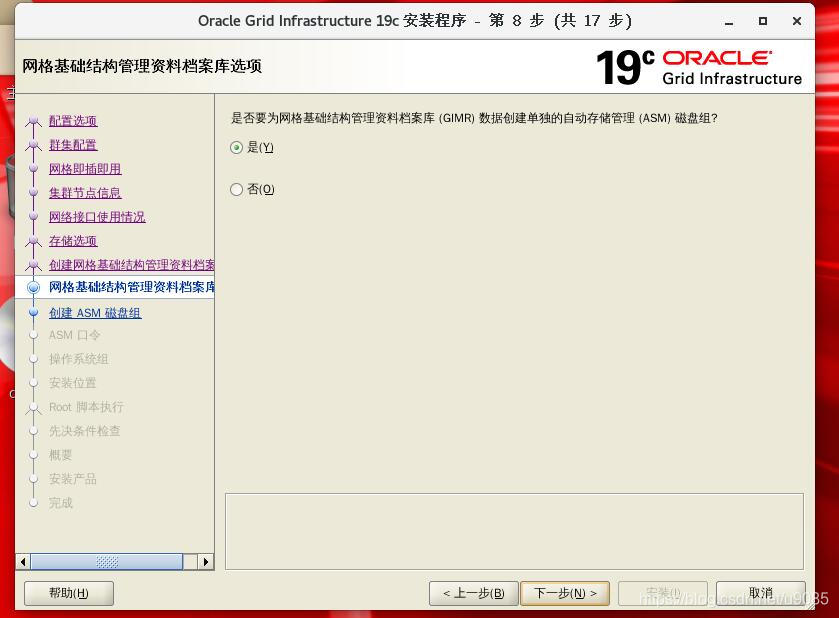Close the installer window
This screenshot has height=618, width=839.
797,21
